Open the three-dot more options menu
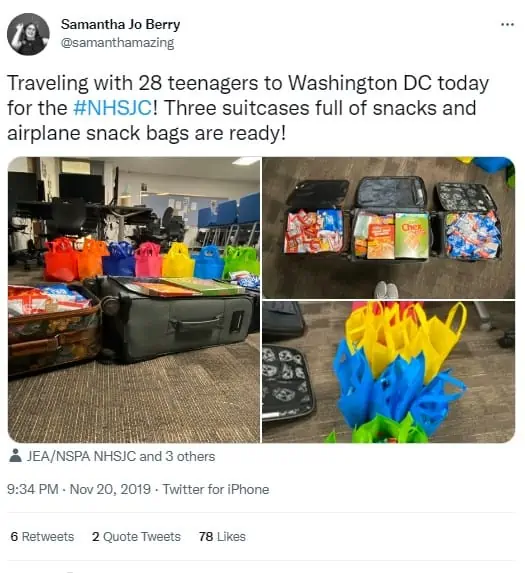 pyautogui.click(x=507, y=24)
